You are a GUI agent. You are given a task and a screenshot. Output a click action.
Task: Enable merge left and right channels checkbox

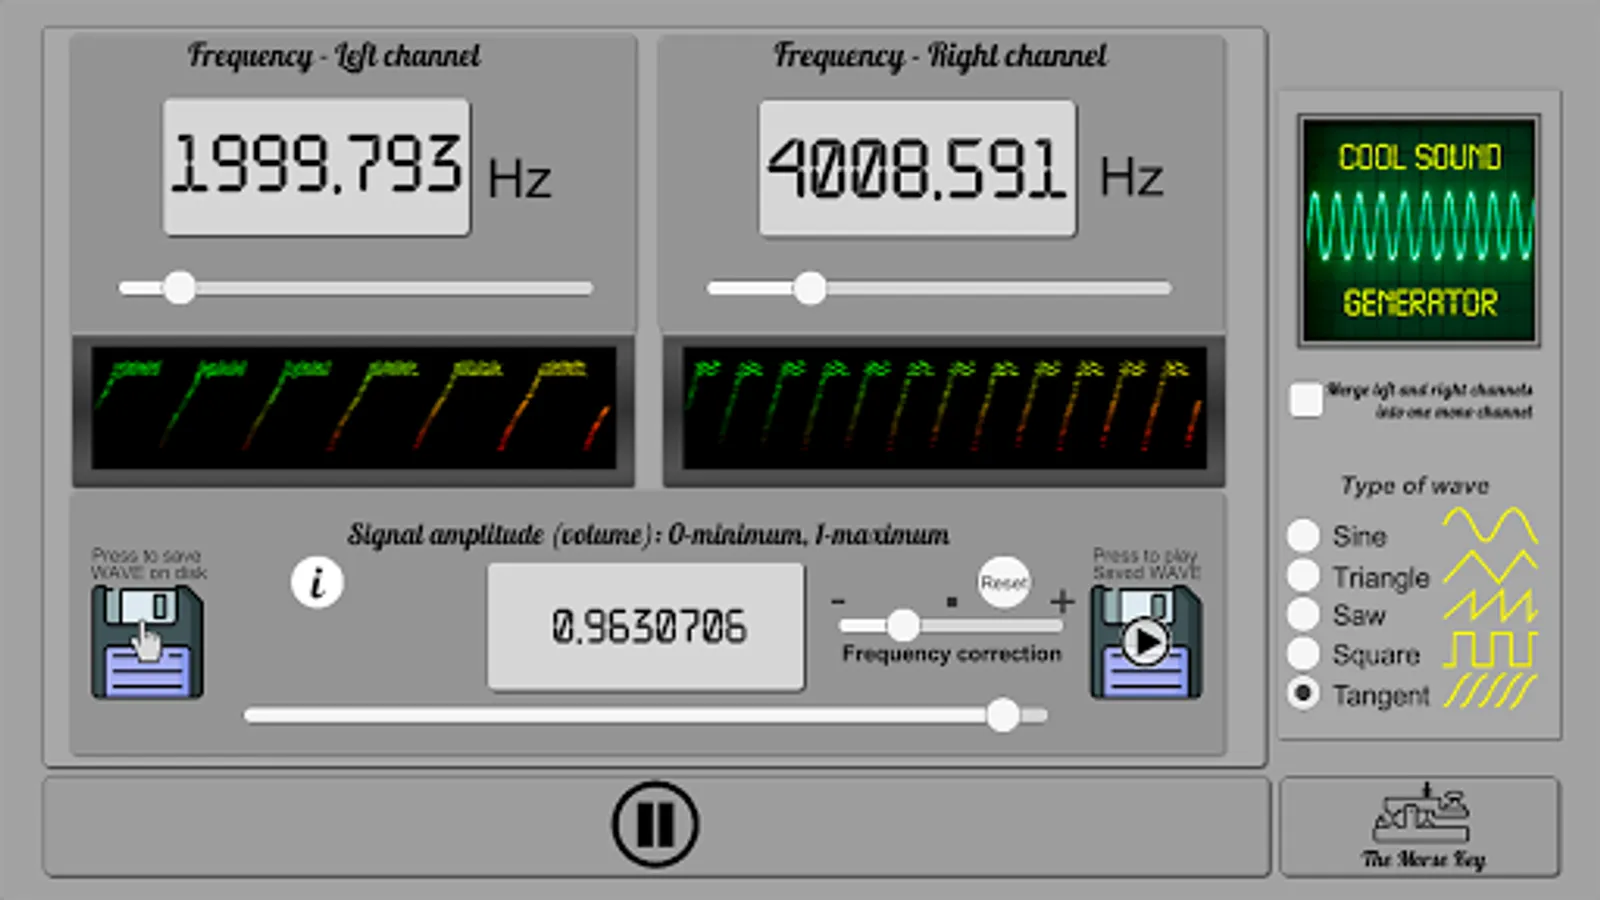coord(1306,399)
